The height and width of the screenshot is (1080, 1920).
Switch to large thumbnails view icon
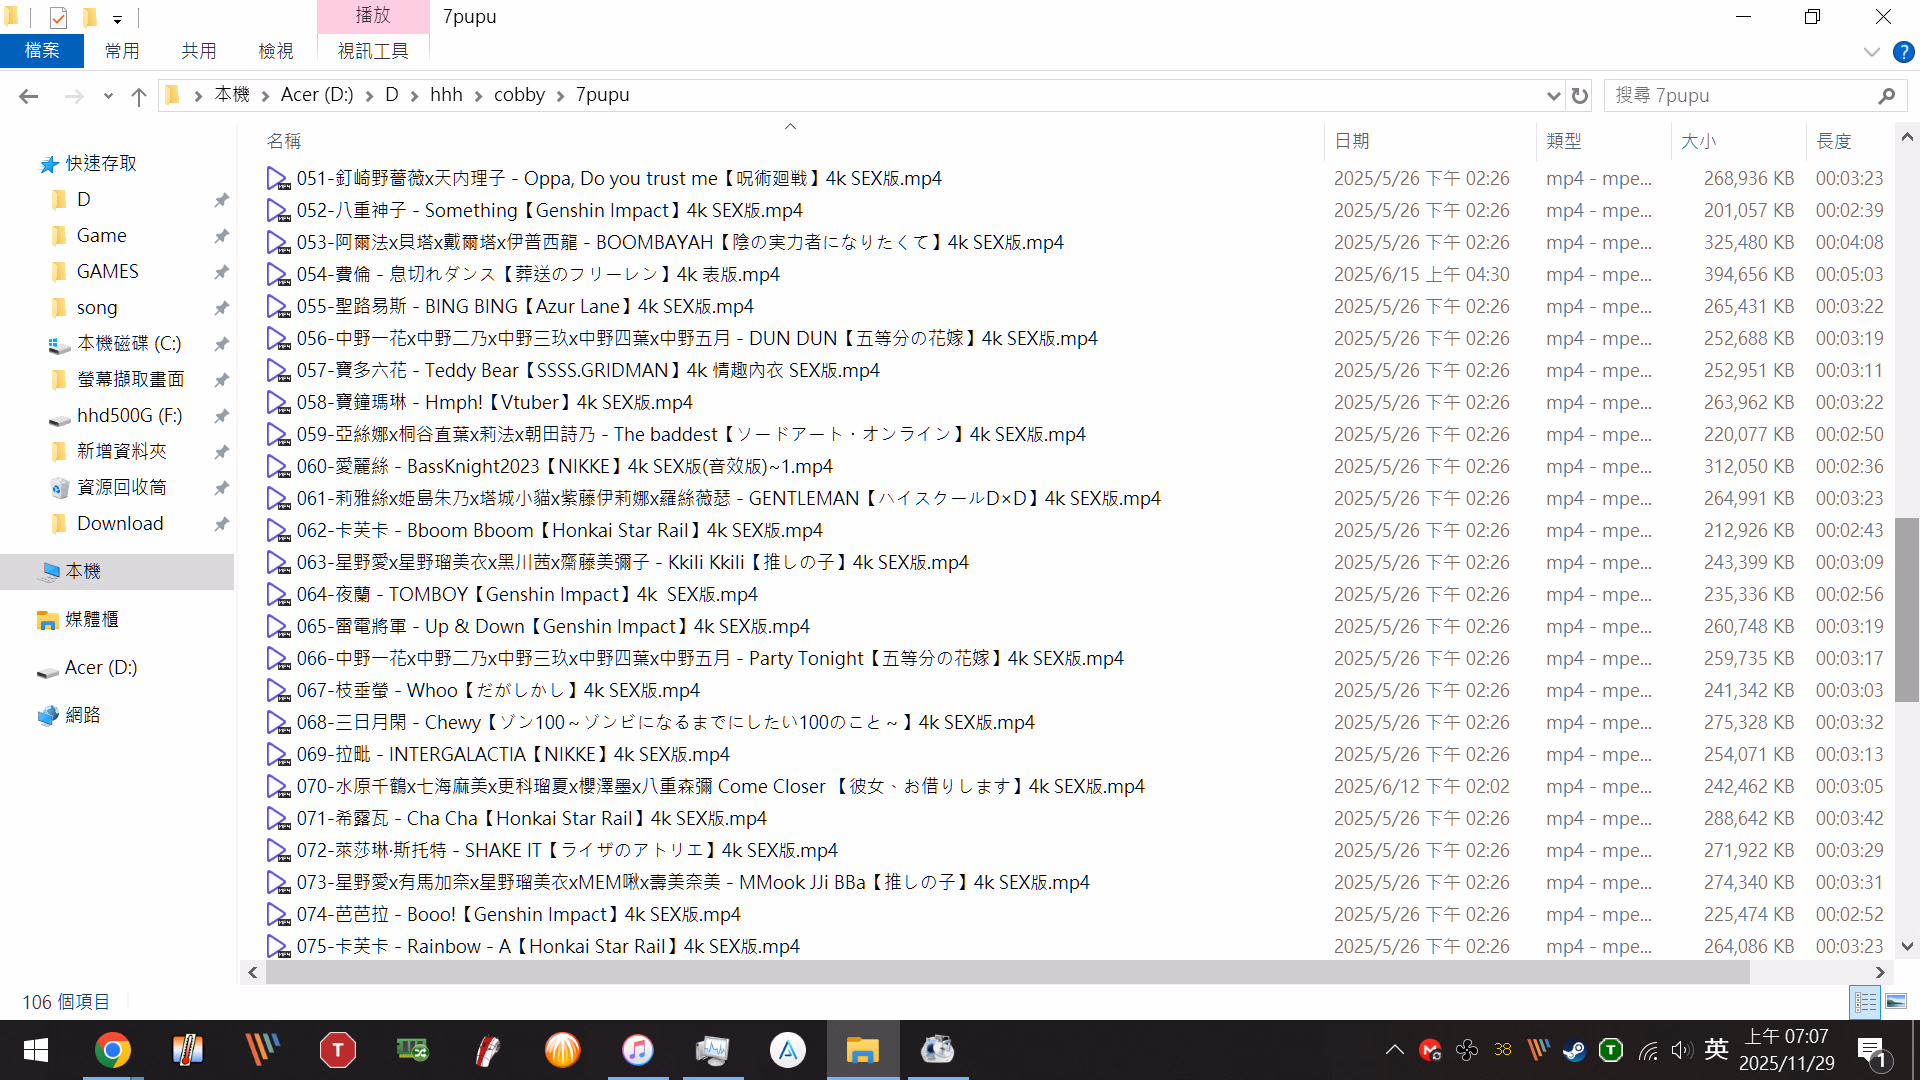coord(1896,1001)
